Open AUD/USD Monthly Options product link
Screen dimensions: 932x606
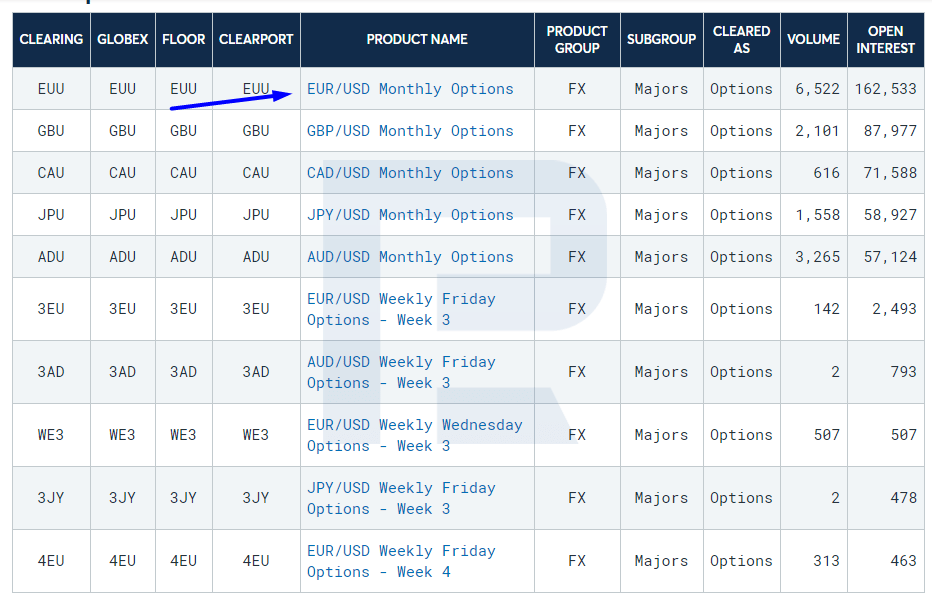410,257
